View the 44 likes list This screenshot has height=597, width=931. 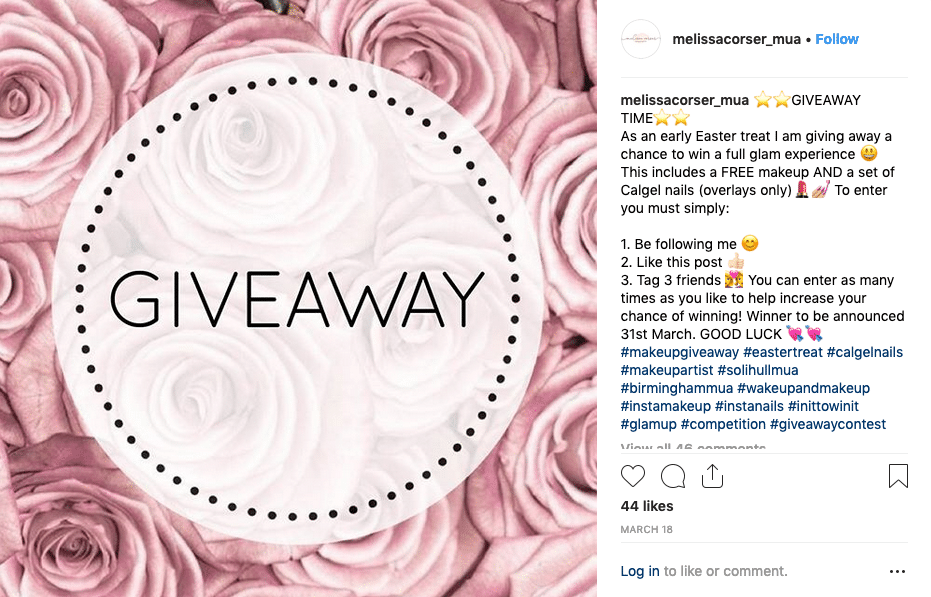point(647,506)
